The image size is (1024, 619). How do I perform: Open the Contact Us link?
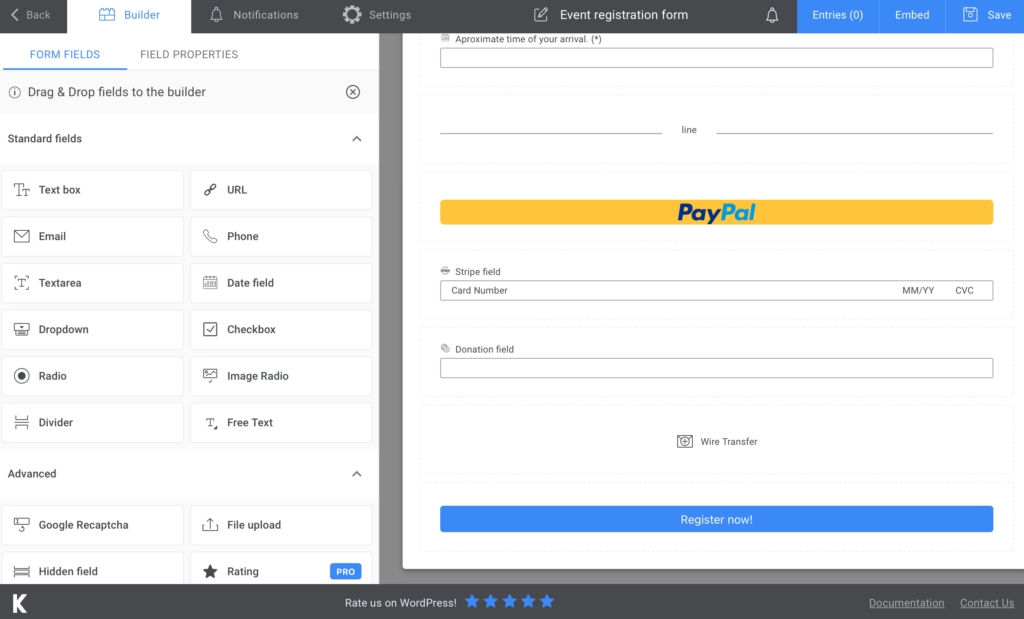[987, 603]
